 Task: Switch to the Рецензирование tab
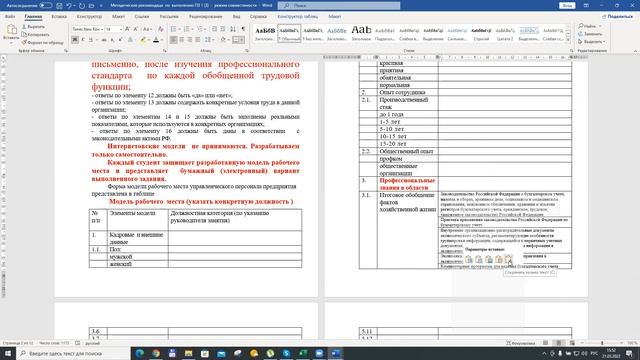(x=205, y=16)
